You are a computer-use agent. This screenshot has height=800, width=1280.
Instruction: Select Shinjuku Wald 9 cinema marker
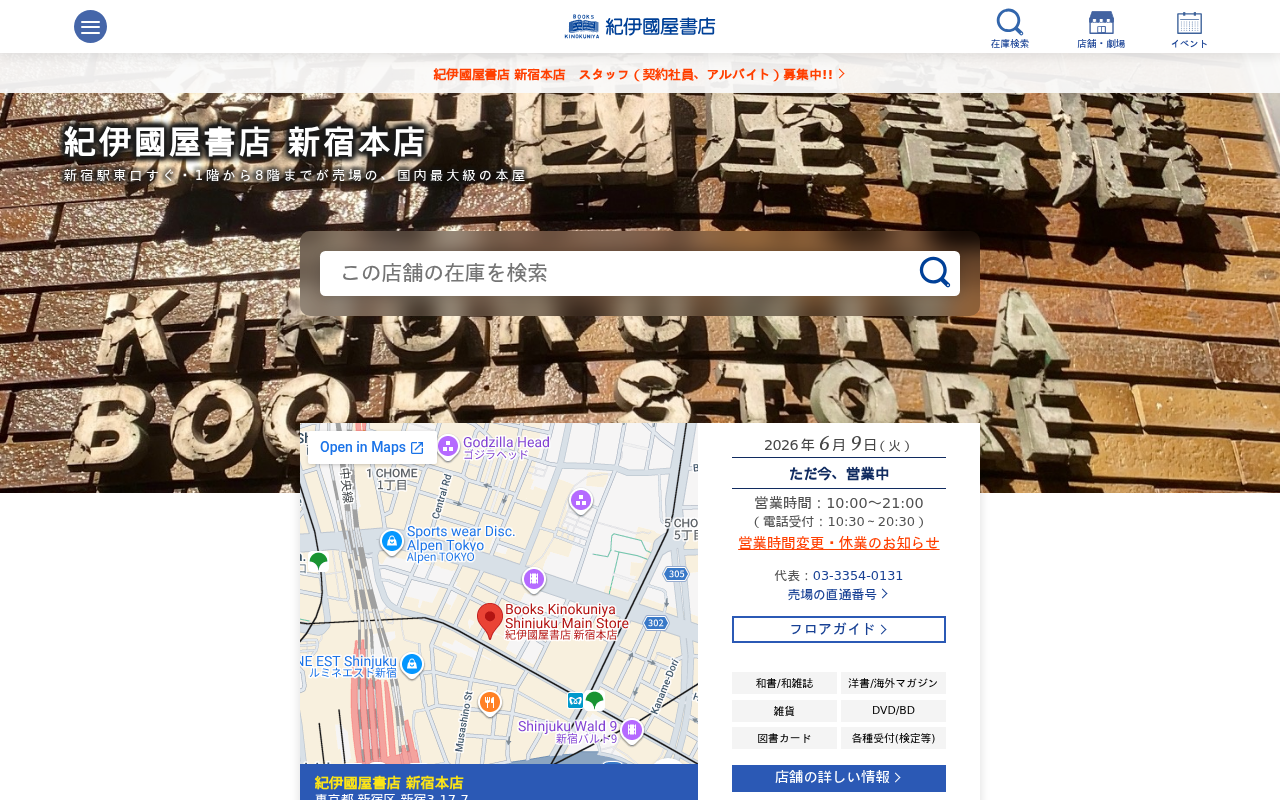point(631,730)
